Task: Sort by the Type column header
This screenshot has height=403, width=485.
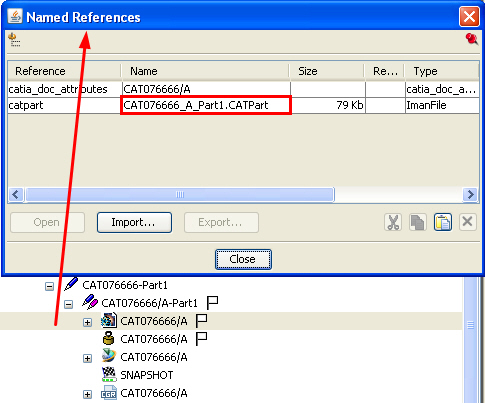Action: tap(442, 71)
